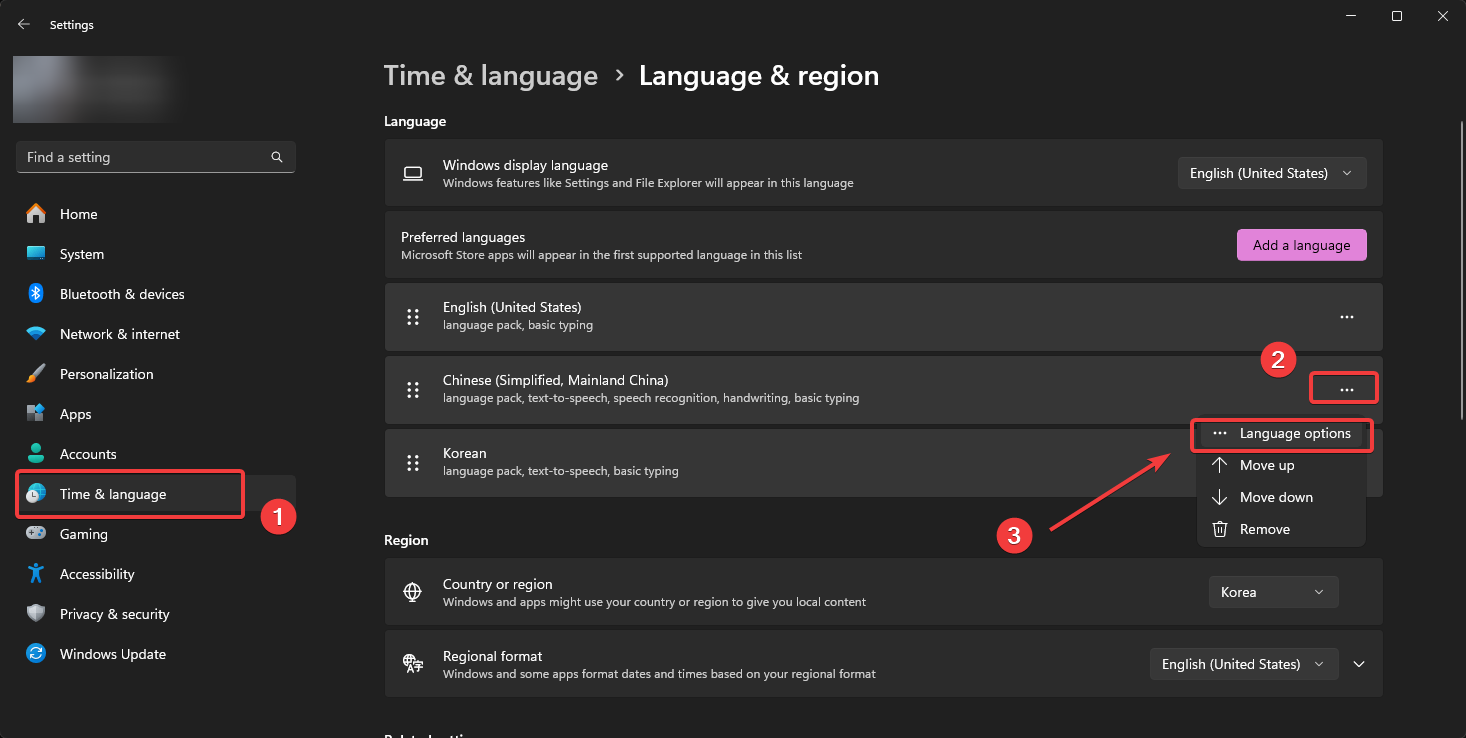The height and width of the screenshot is (738, 1466).
Task: Click Time & language breadcrumb link
Action: pyautogui.click(x=491, y=76)
